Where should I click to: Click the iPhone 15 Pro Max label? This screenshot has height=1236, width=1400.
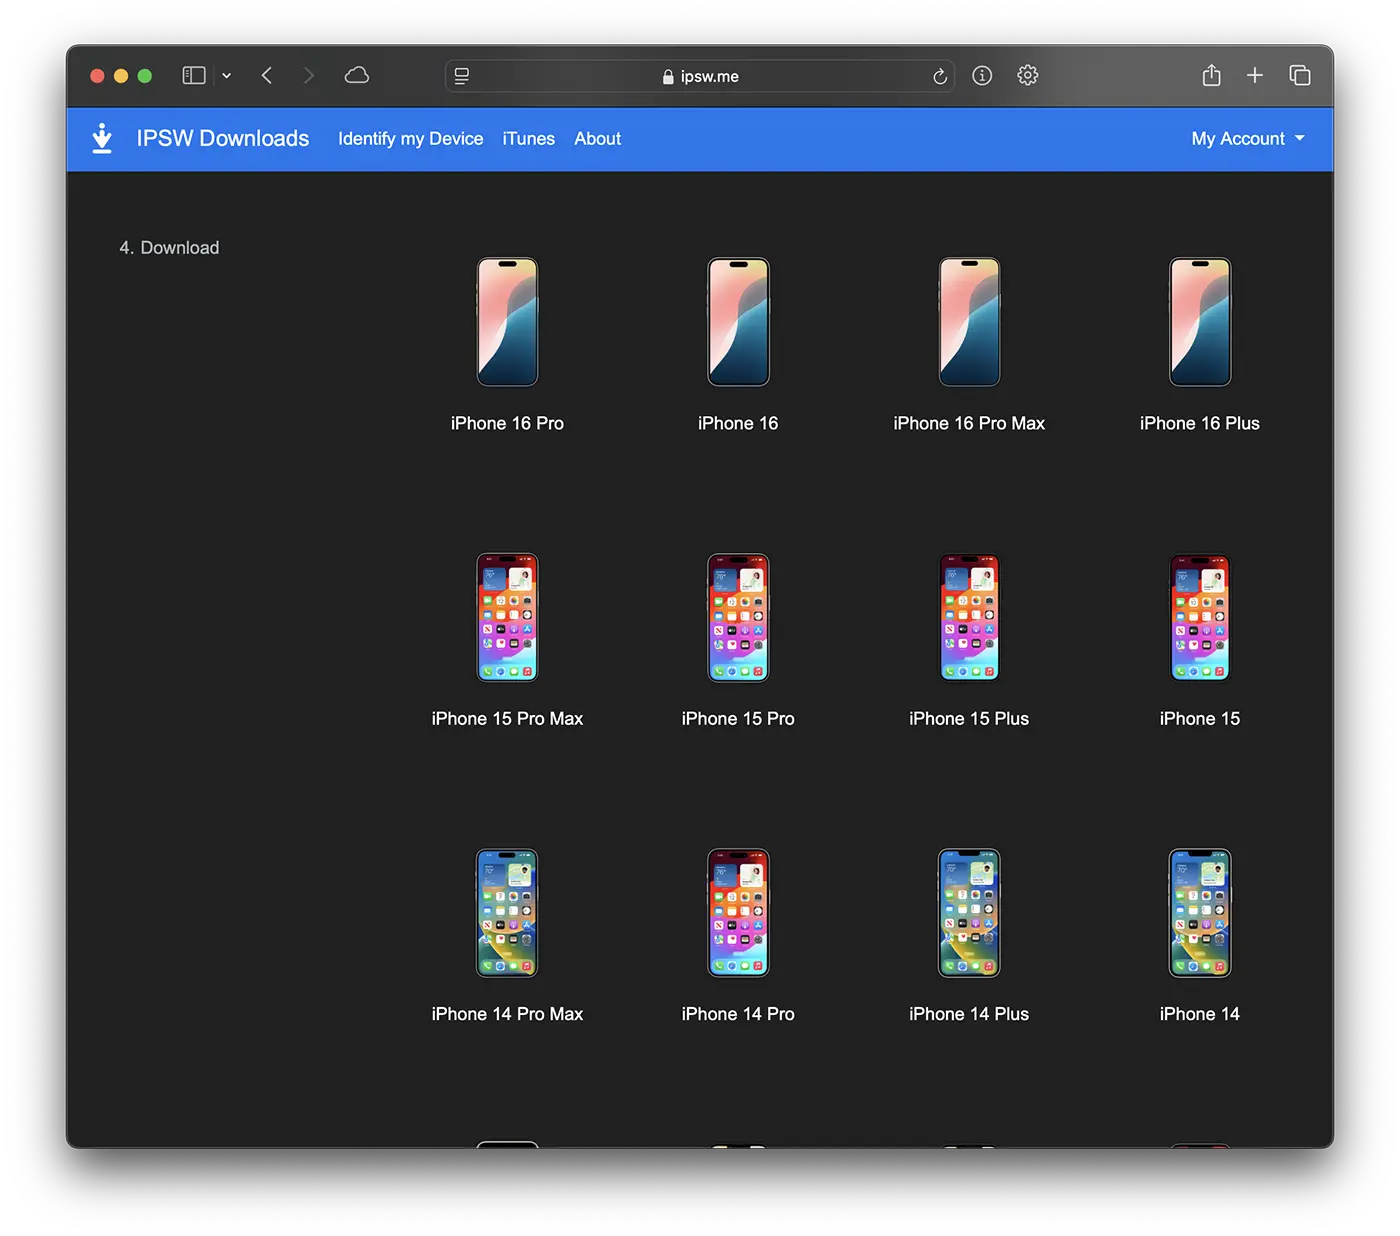507,718
